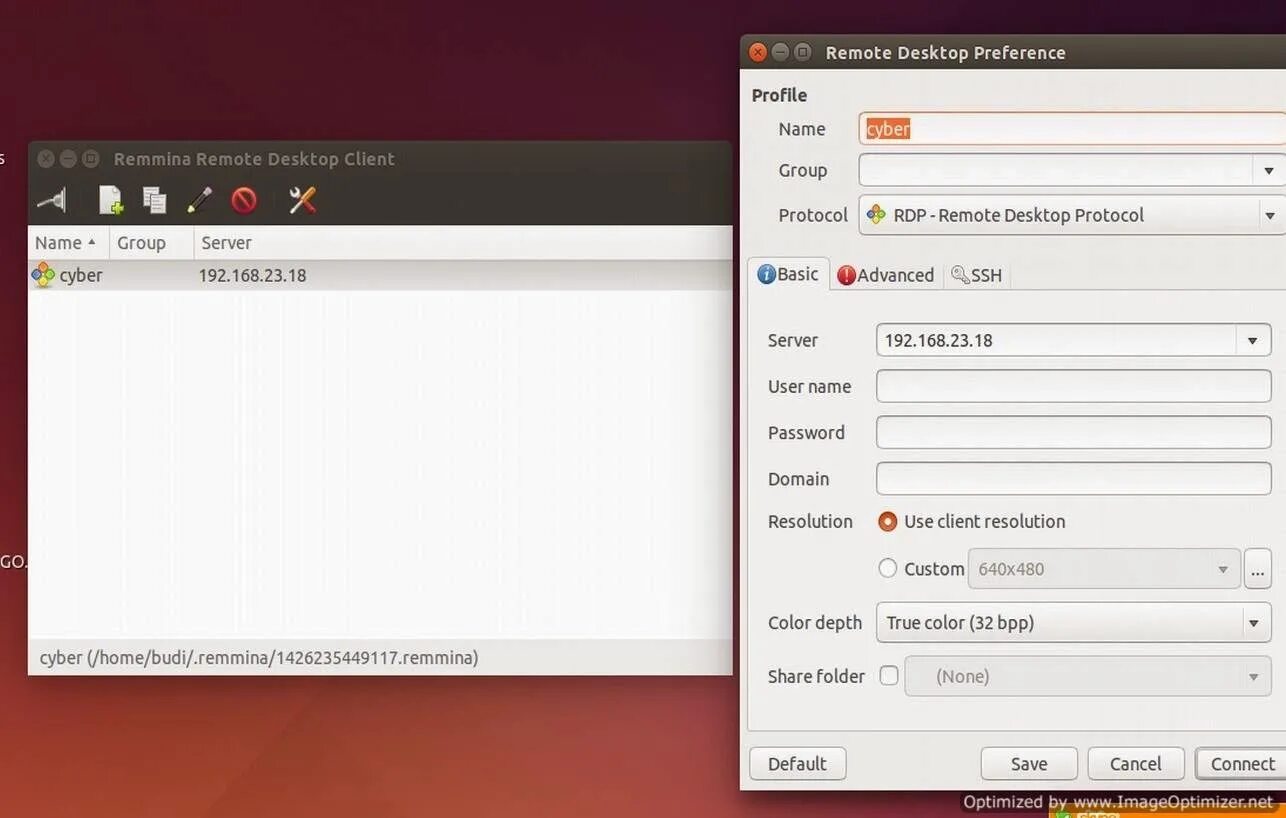Switch to the SSH tab
This screenshot has height=818, width=1286.
977,275
